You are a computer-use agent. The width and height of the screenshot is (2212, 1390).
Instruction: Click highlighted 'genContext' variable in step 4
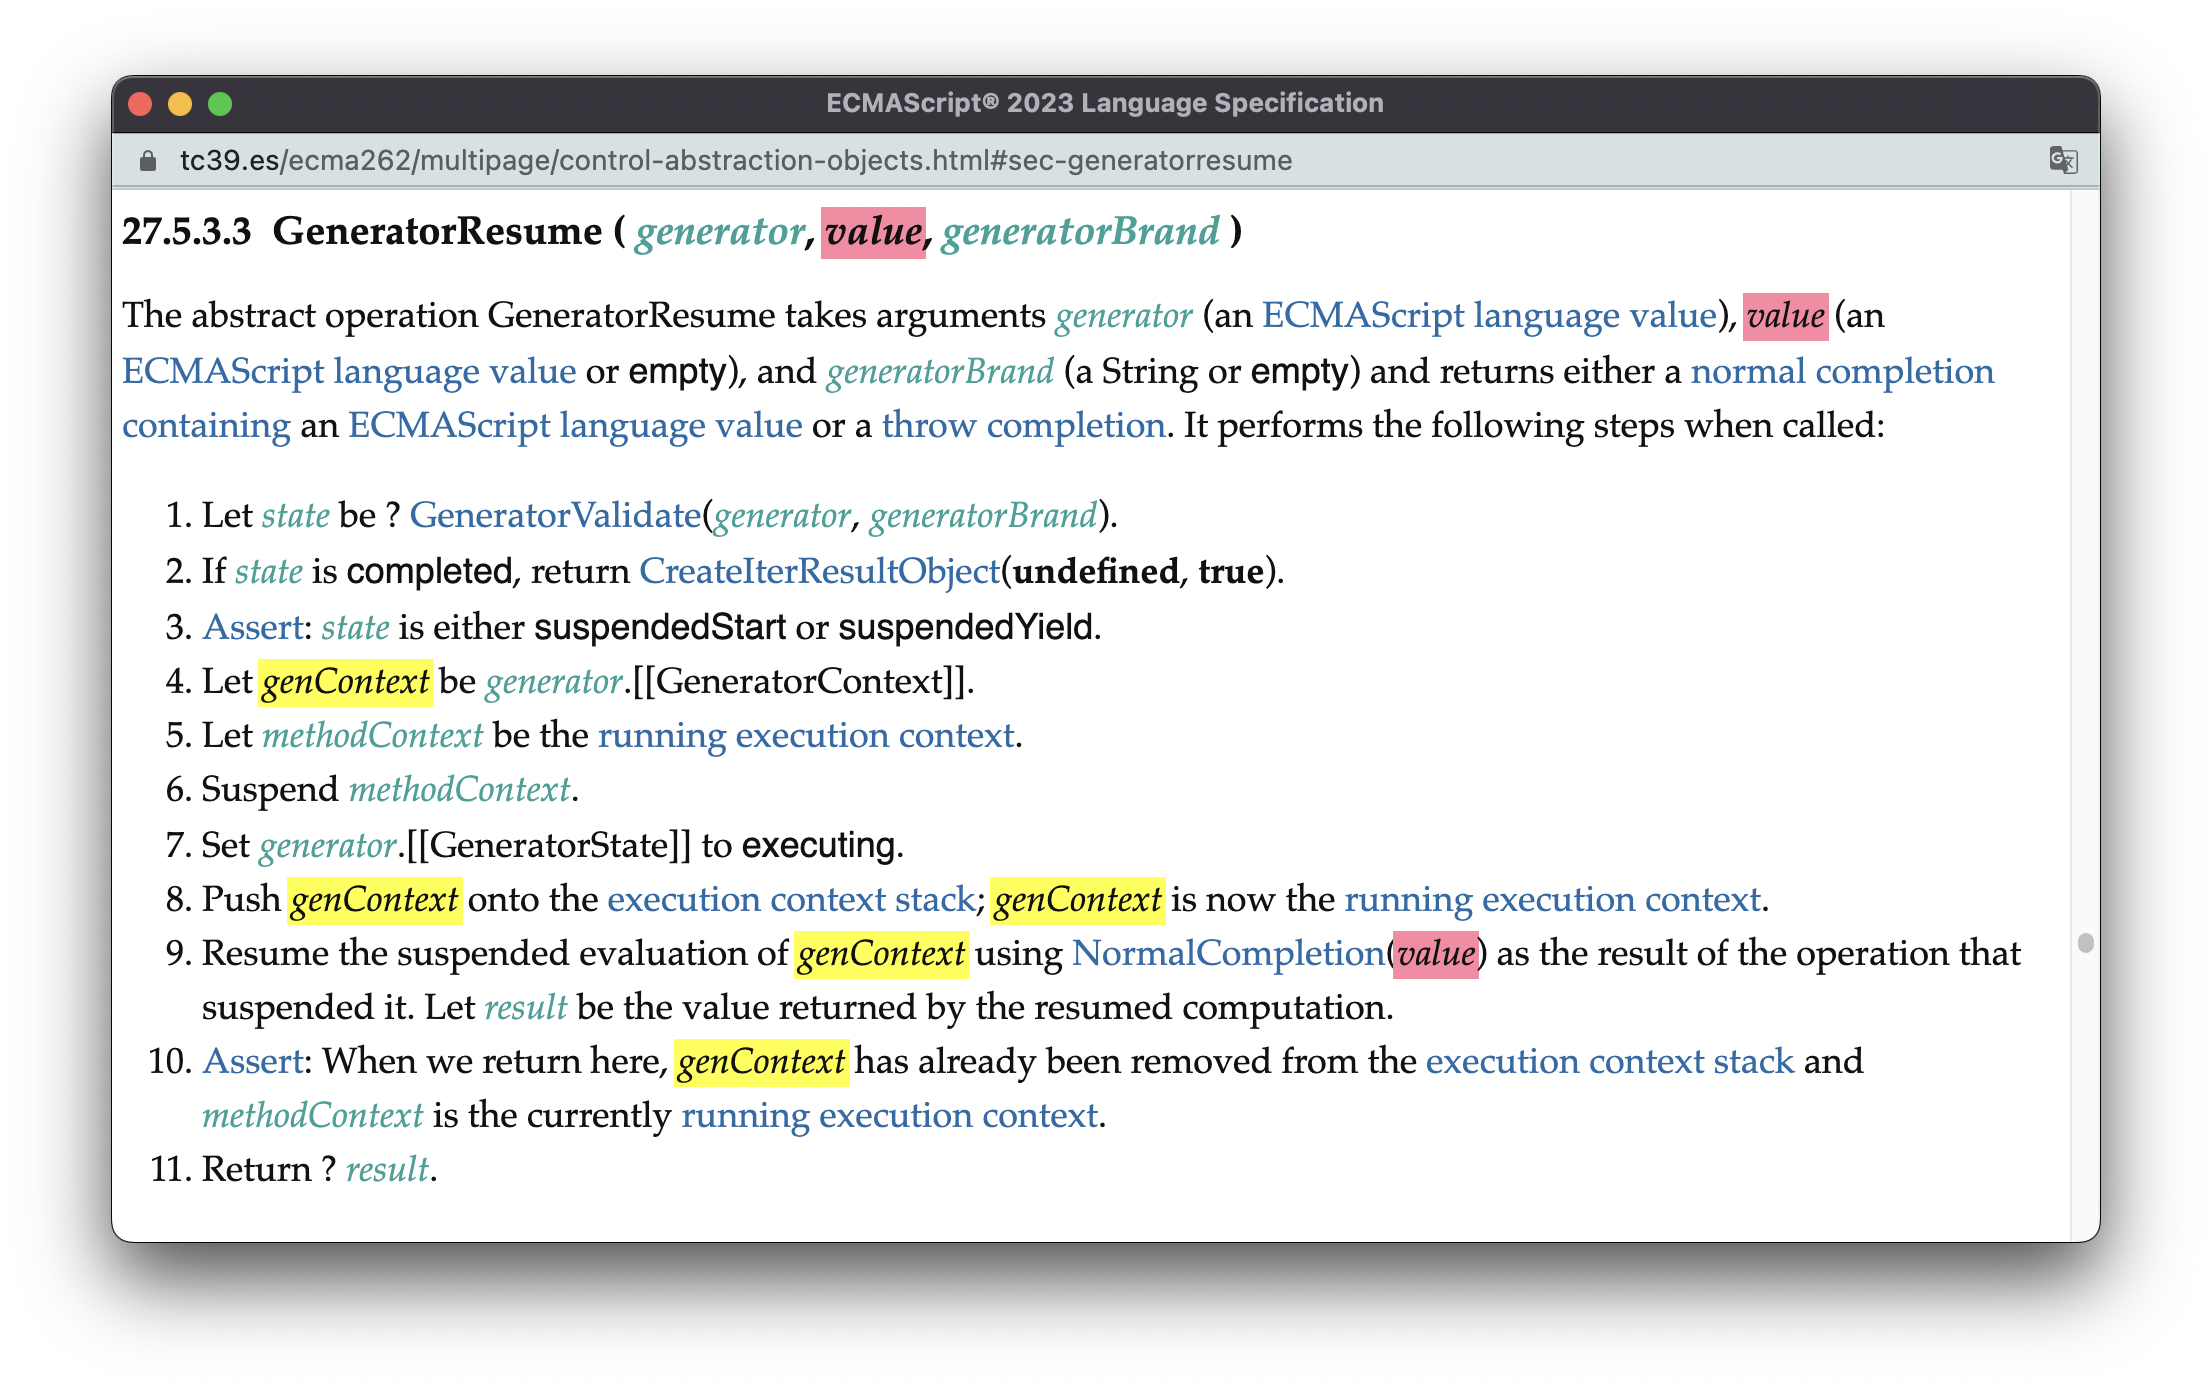345,682
